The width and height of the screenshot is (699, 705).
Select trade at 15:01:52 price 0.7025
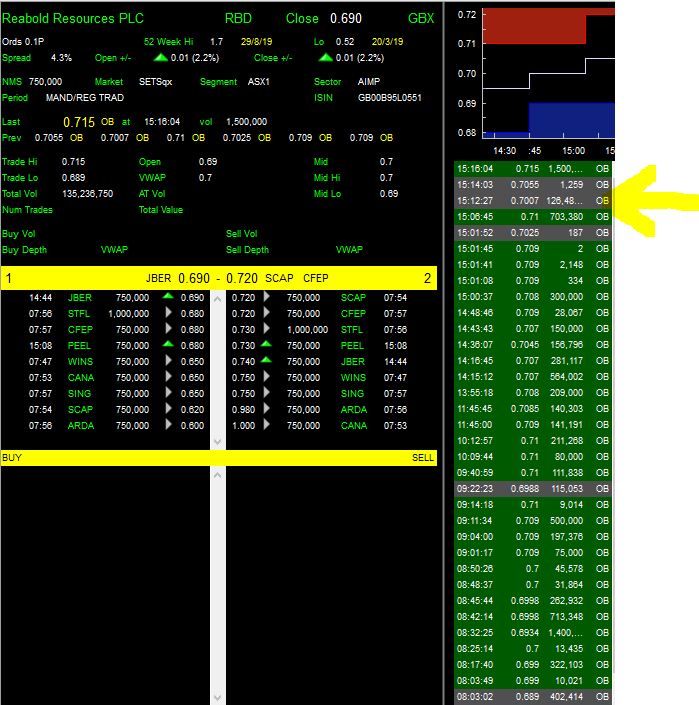click(533, 233)
